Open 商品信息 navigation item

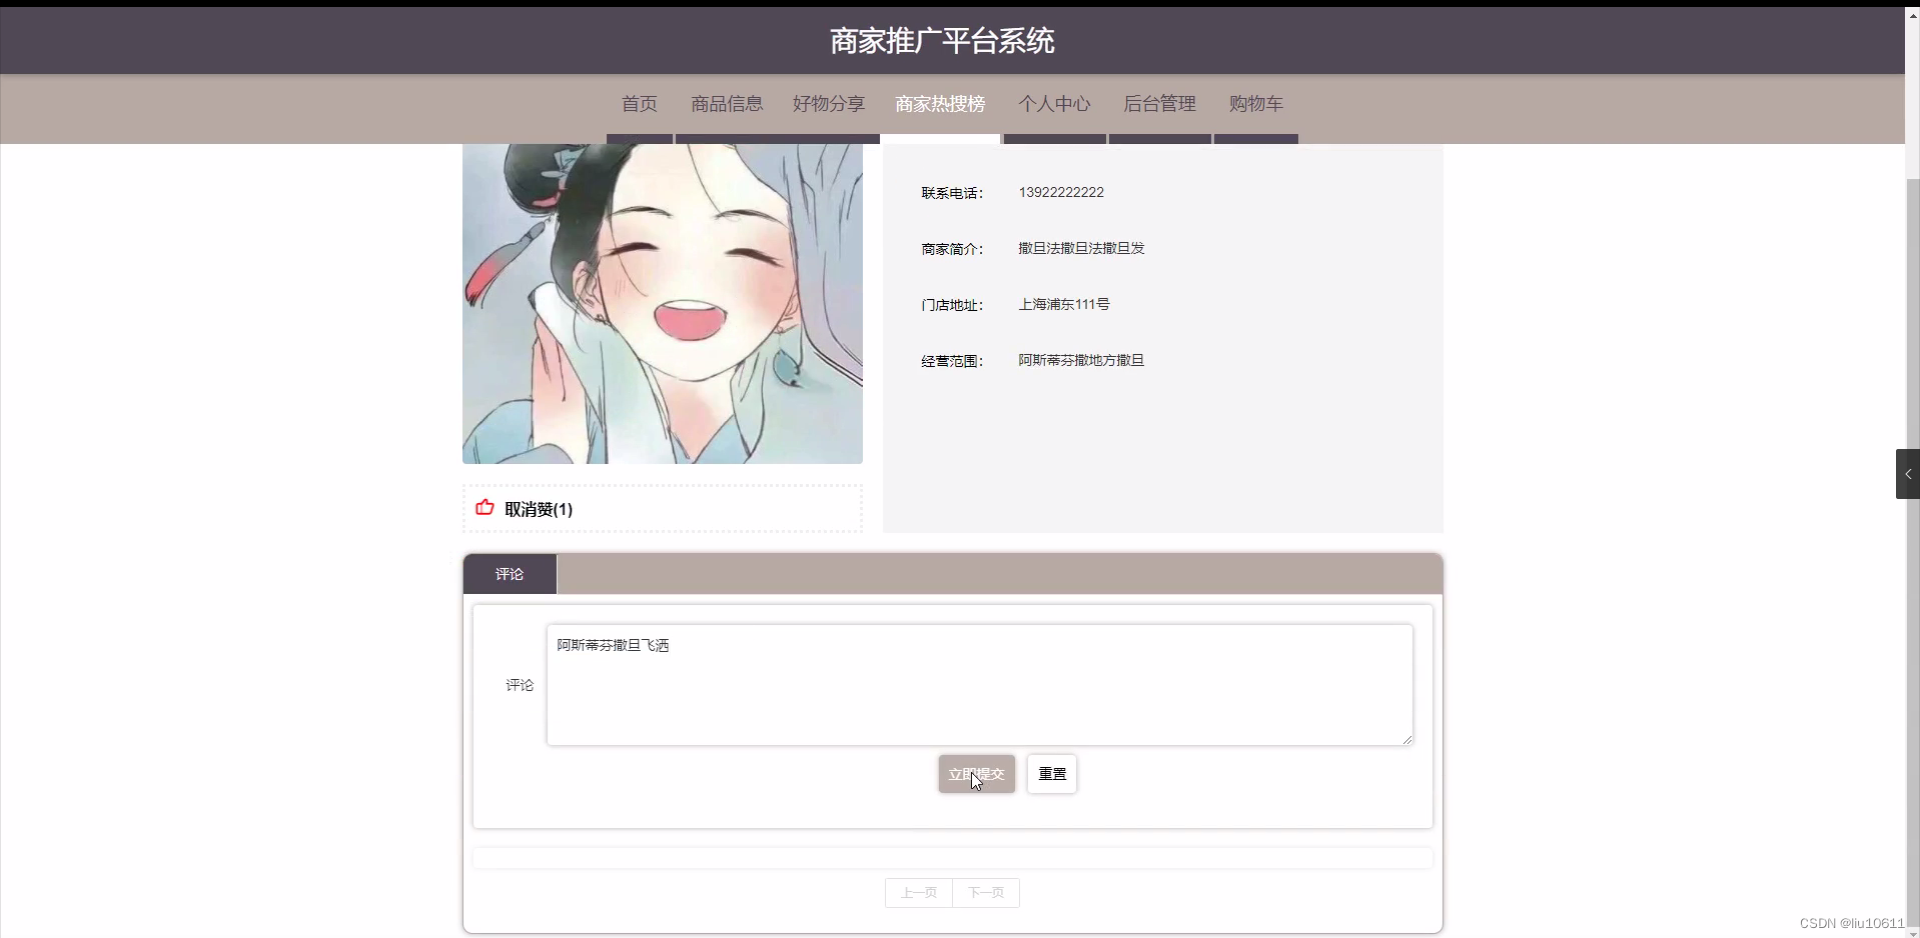click(727, 104)
